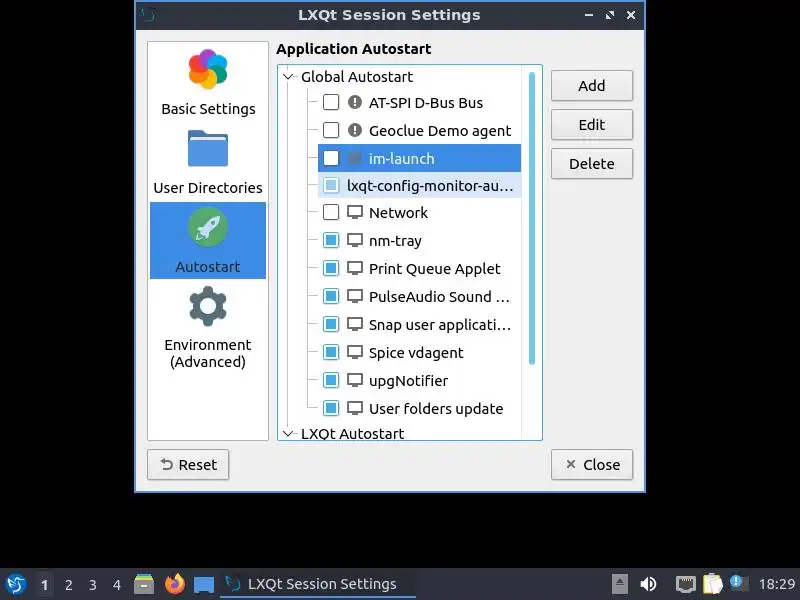
Task: Uncheck PulseAudio Sound checkbox
Action: coord(331,296)
